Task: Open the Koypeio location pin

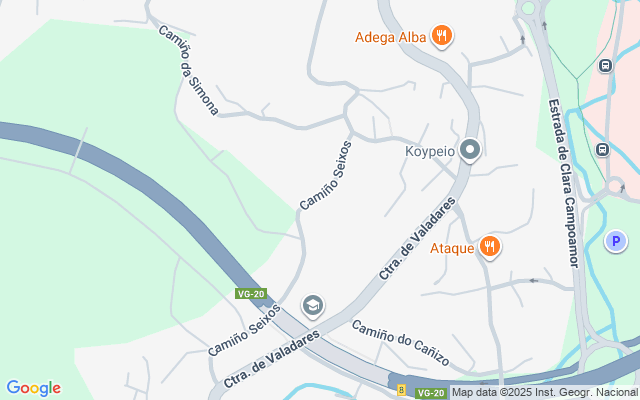Action: (470, 149)
